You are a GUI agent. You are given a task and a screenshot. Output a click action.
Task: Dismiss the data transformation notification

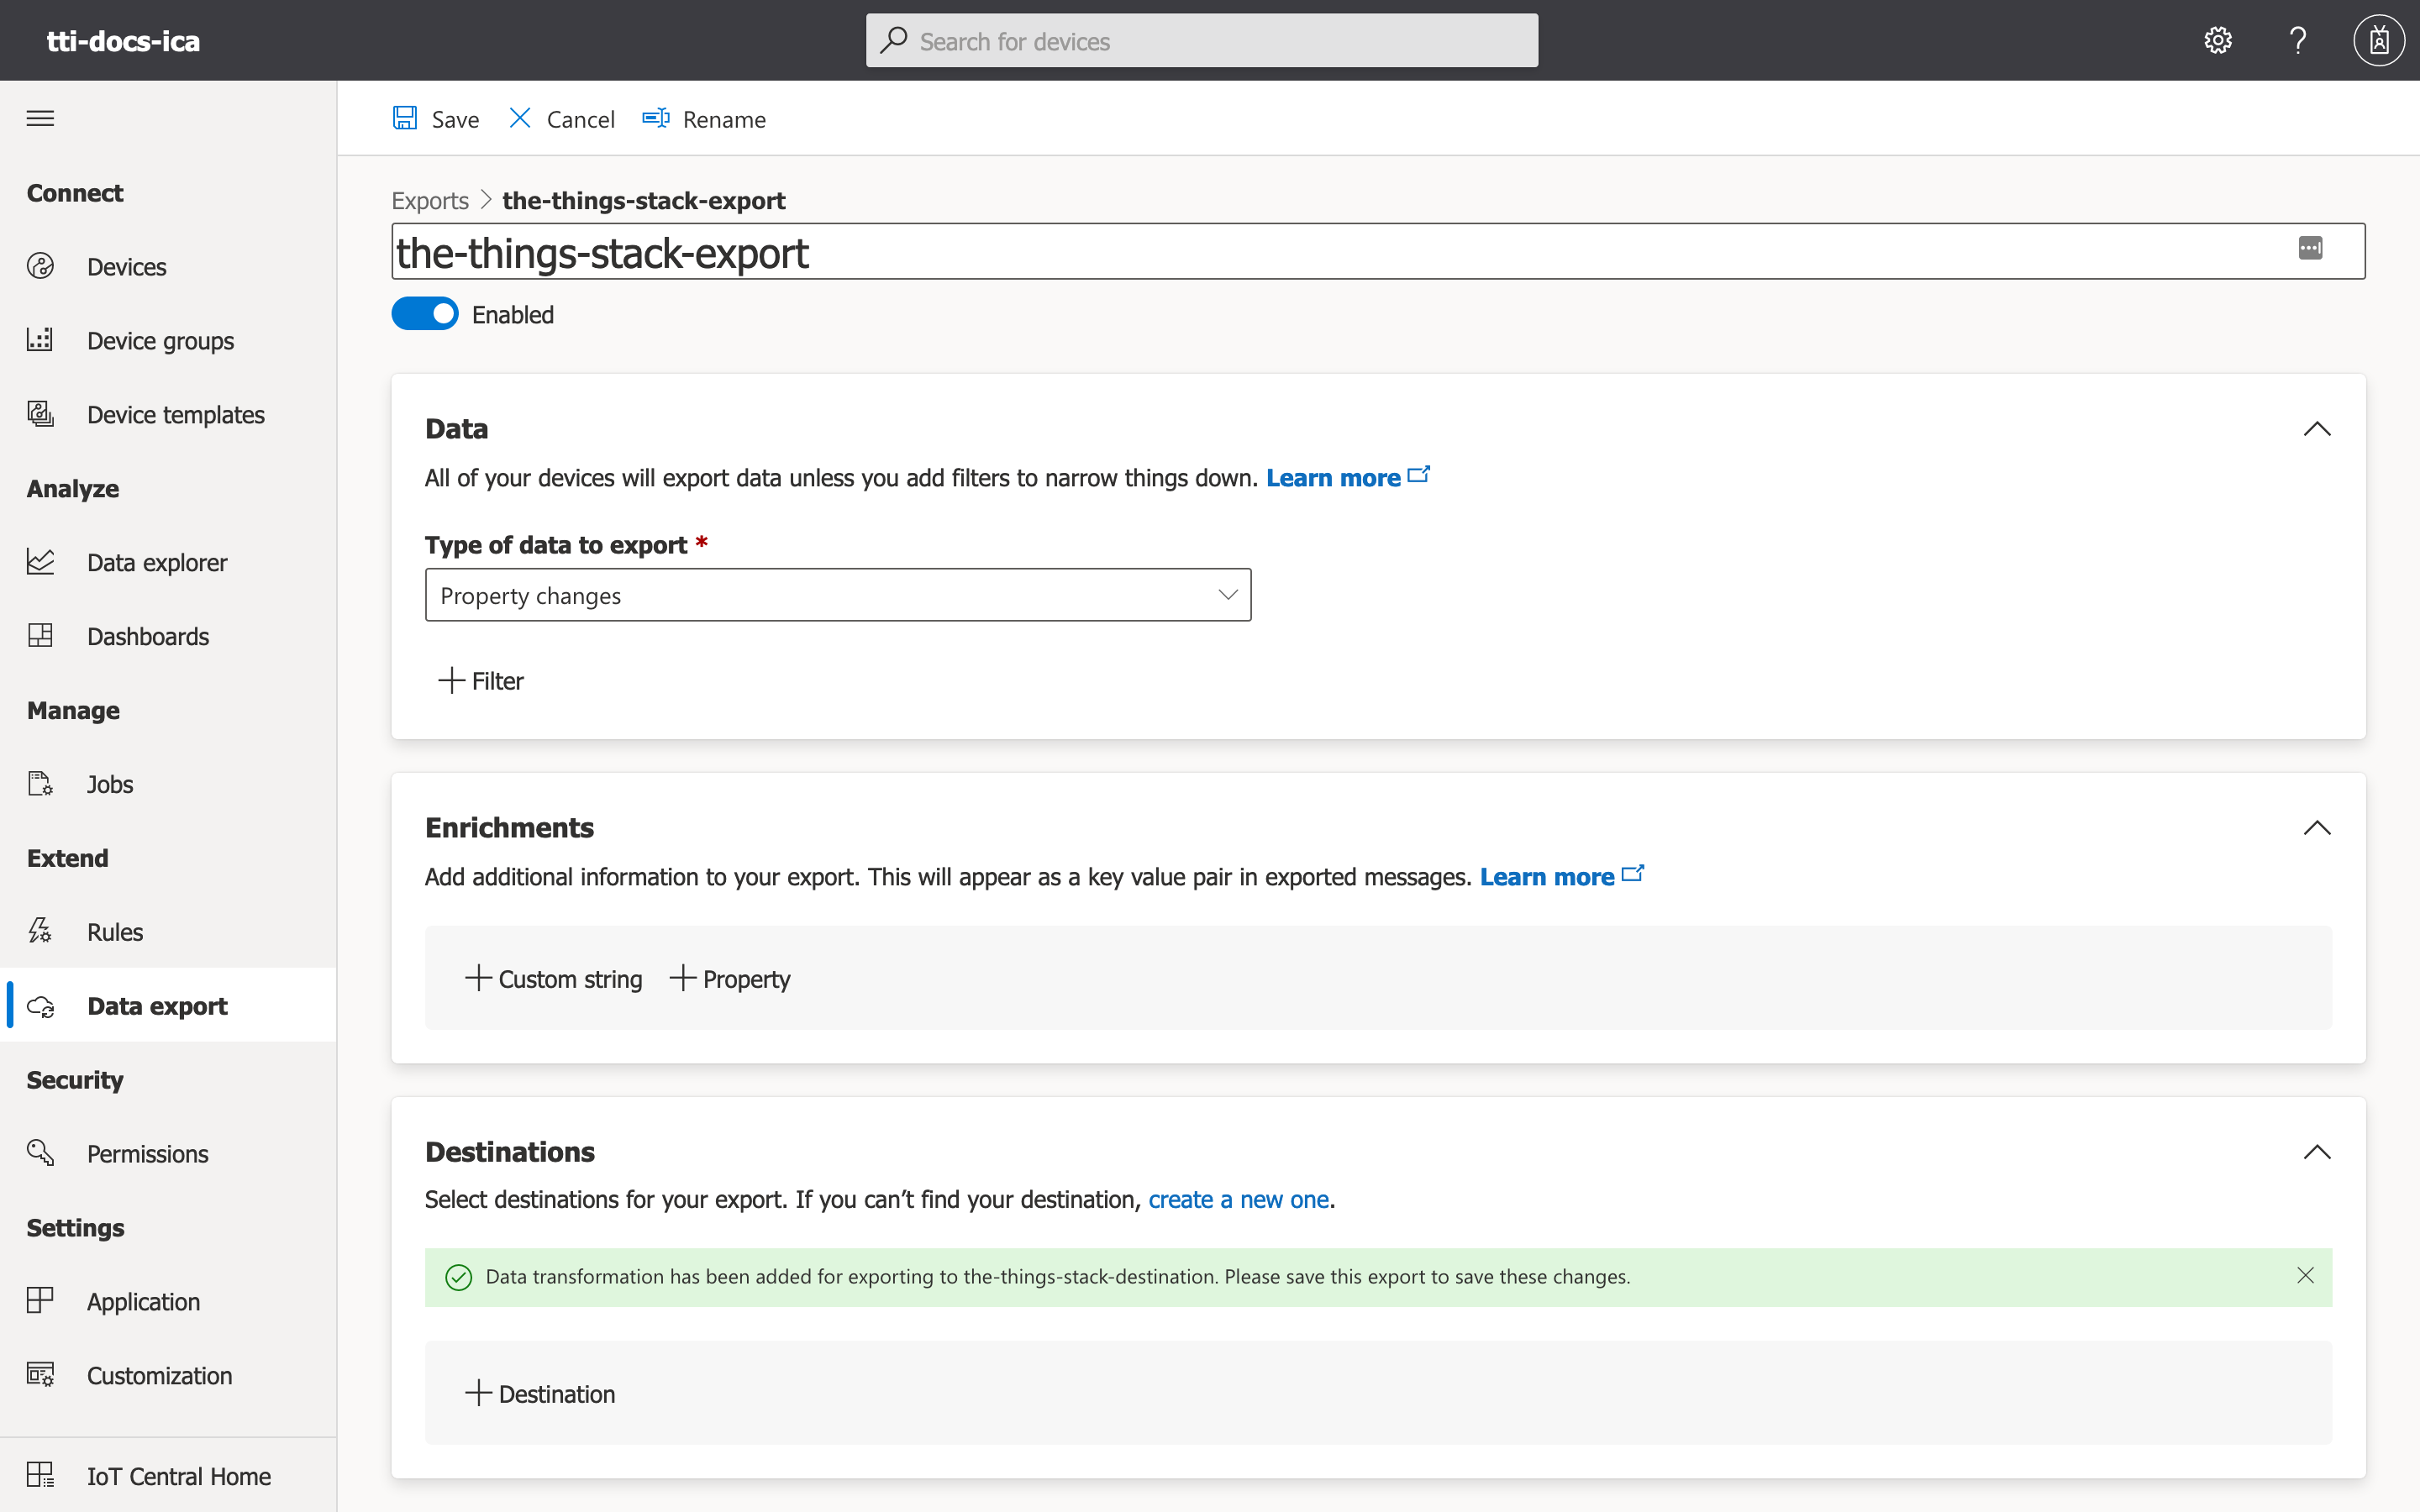[2305, 1276]
